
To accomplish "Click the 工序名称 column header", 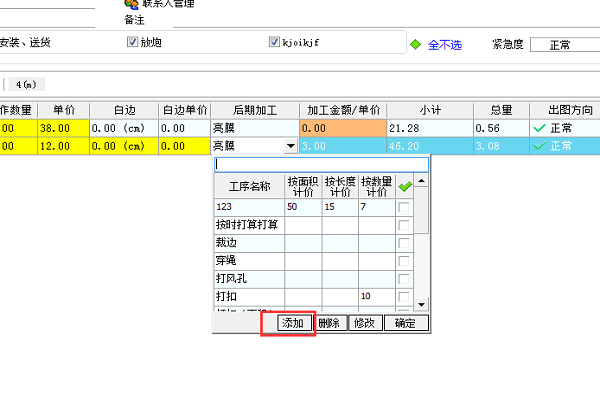I will (x=249, y=186).
